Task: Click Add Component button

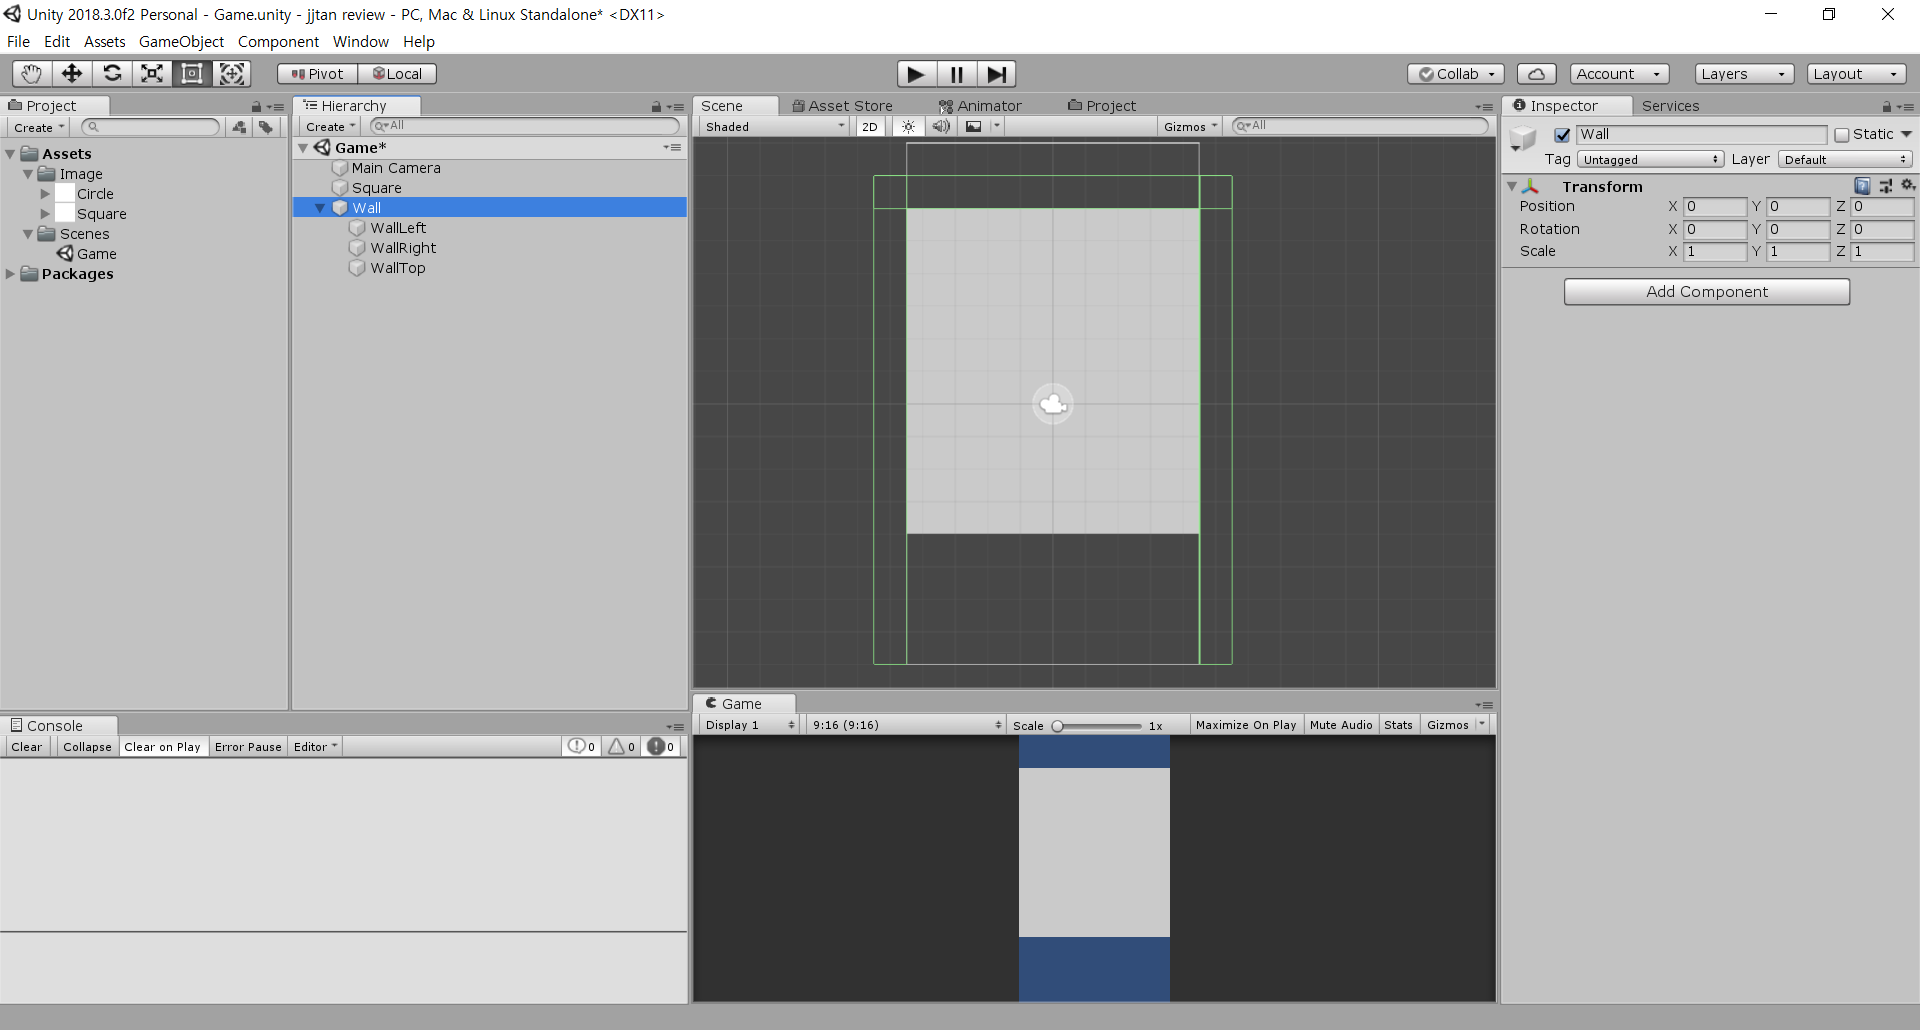Action: click(x=1707, y=291)
